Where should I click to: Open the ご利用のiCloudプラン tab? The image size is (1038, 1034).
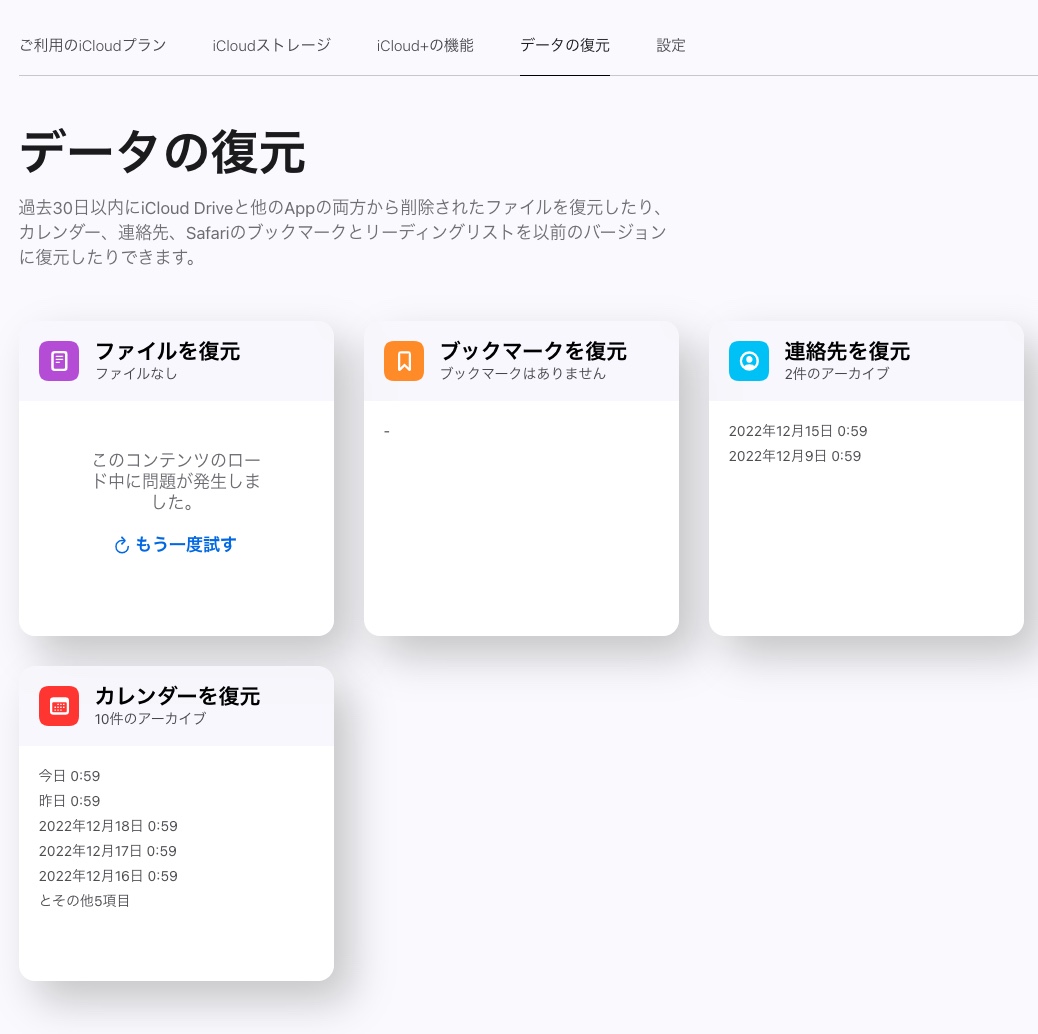tap(93, 46)
